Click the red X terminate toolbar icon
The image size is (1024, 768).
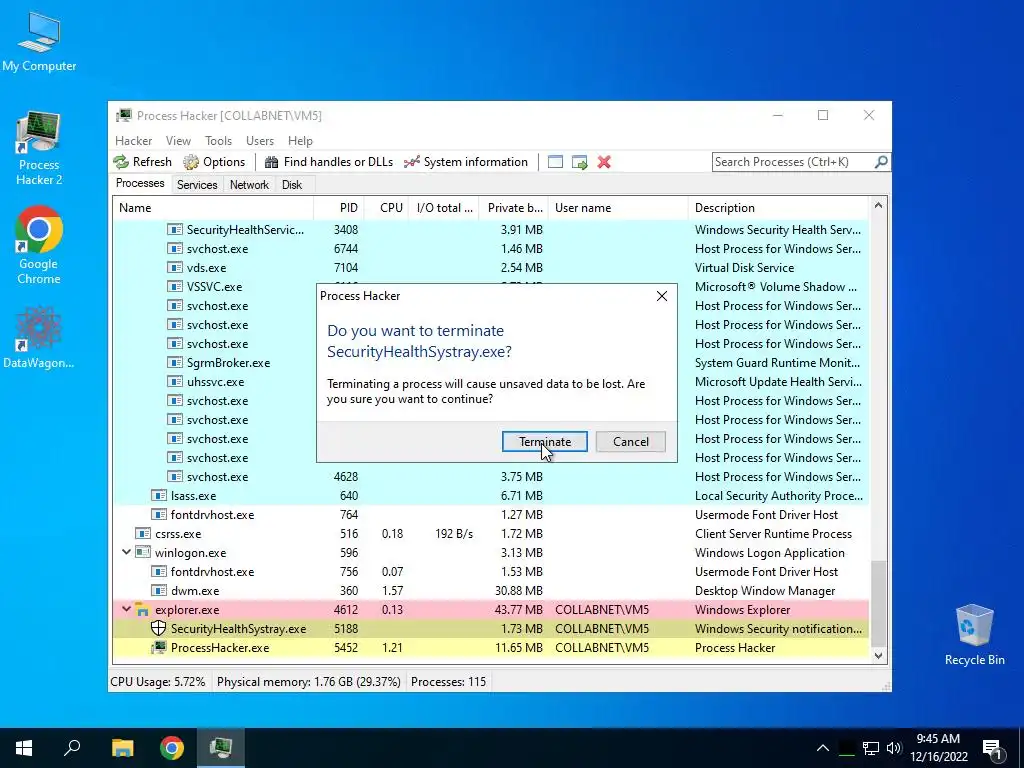[604, 162]
